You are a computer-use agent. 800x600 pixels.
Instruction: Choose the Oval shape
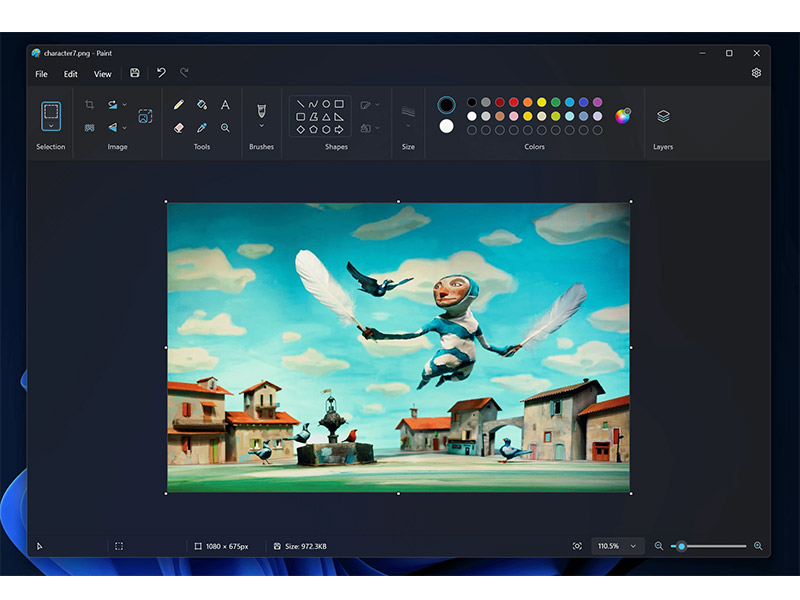tap(326, 104)
